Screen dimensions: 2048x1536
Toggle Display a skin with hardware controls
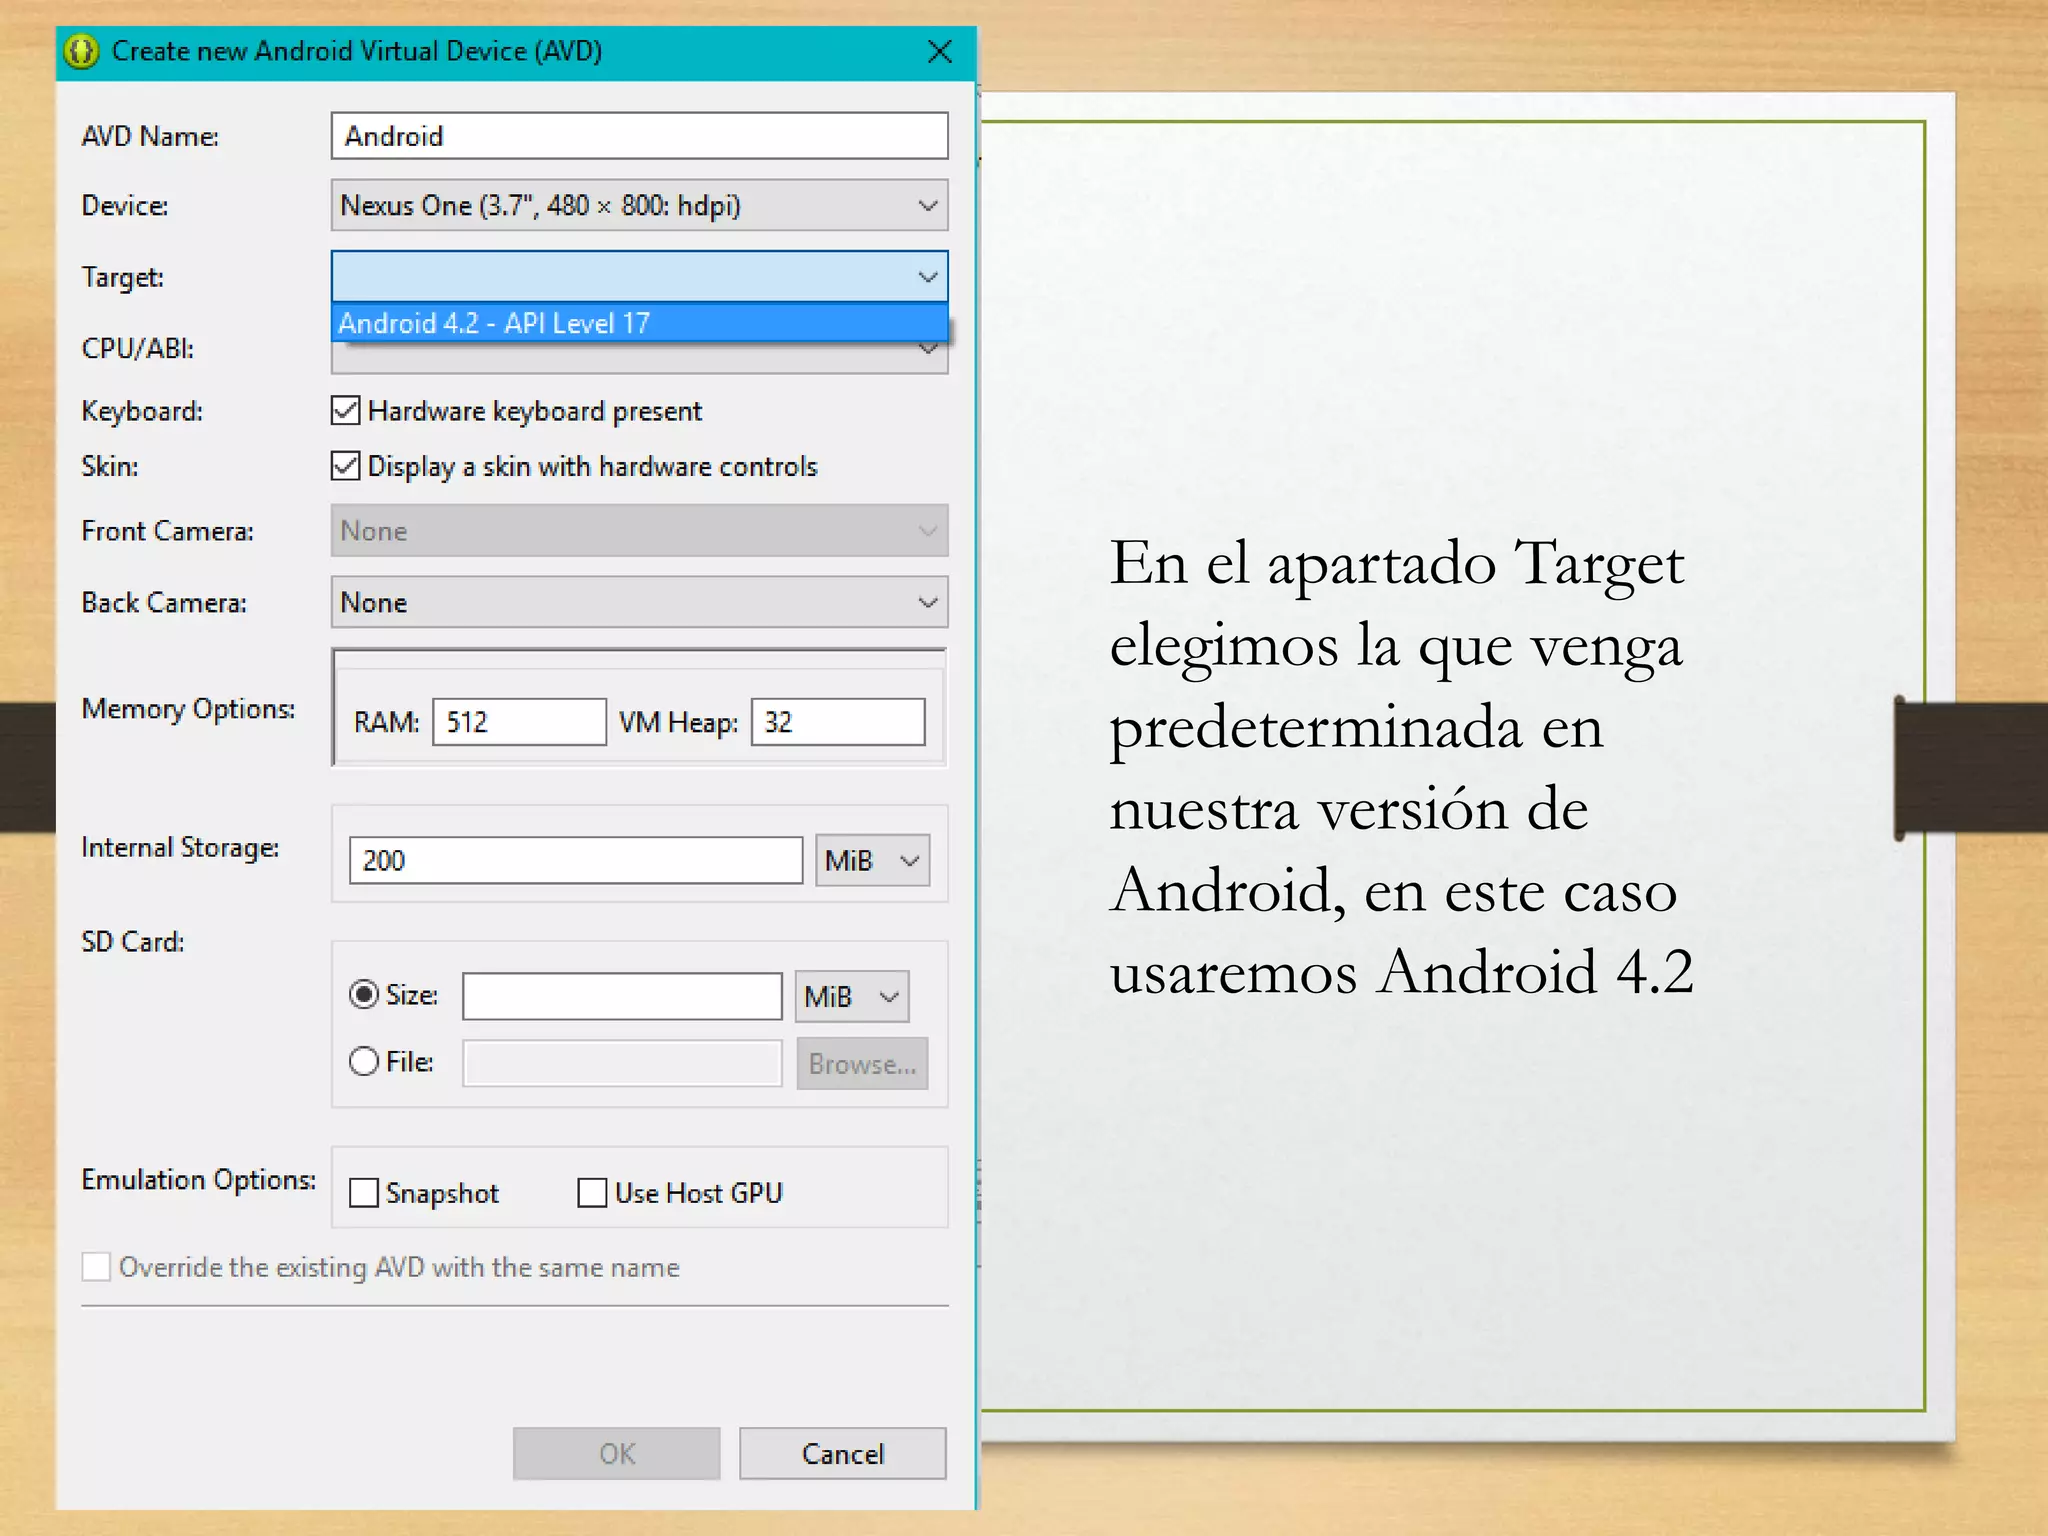point(345,466)
